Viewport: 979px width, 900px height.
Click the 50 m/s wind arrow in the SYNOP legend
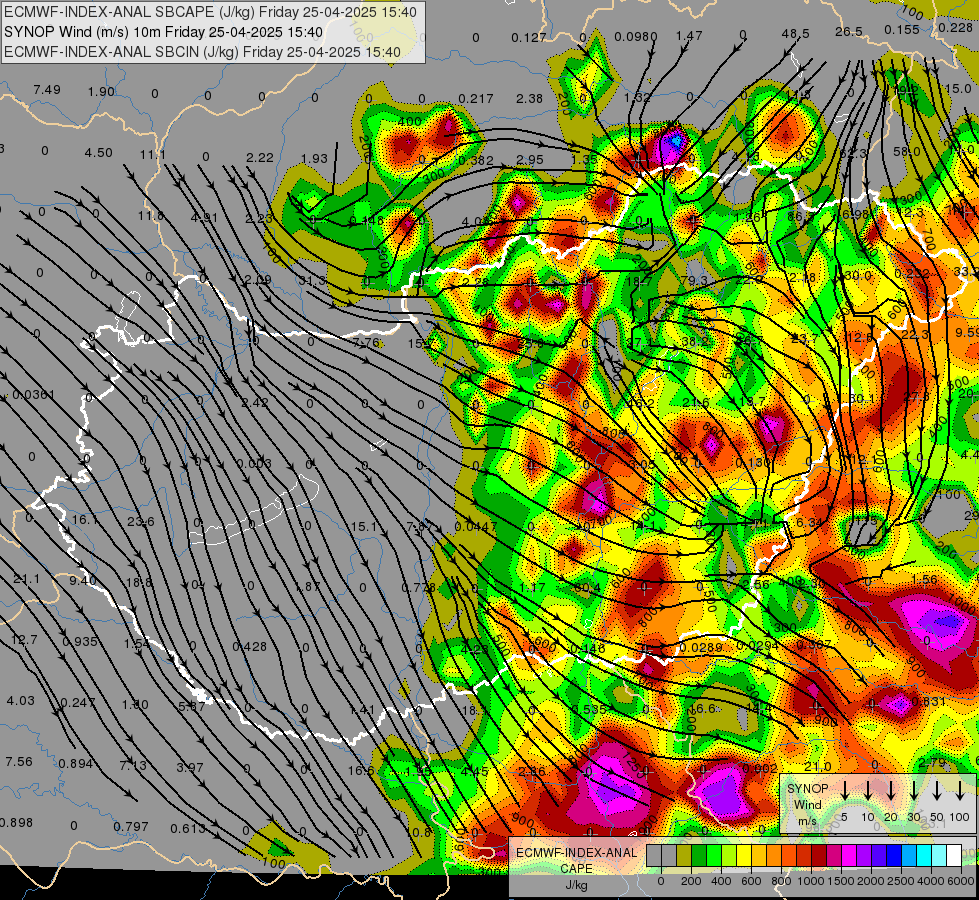[x=937, y=791]
